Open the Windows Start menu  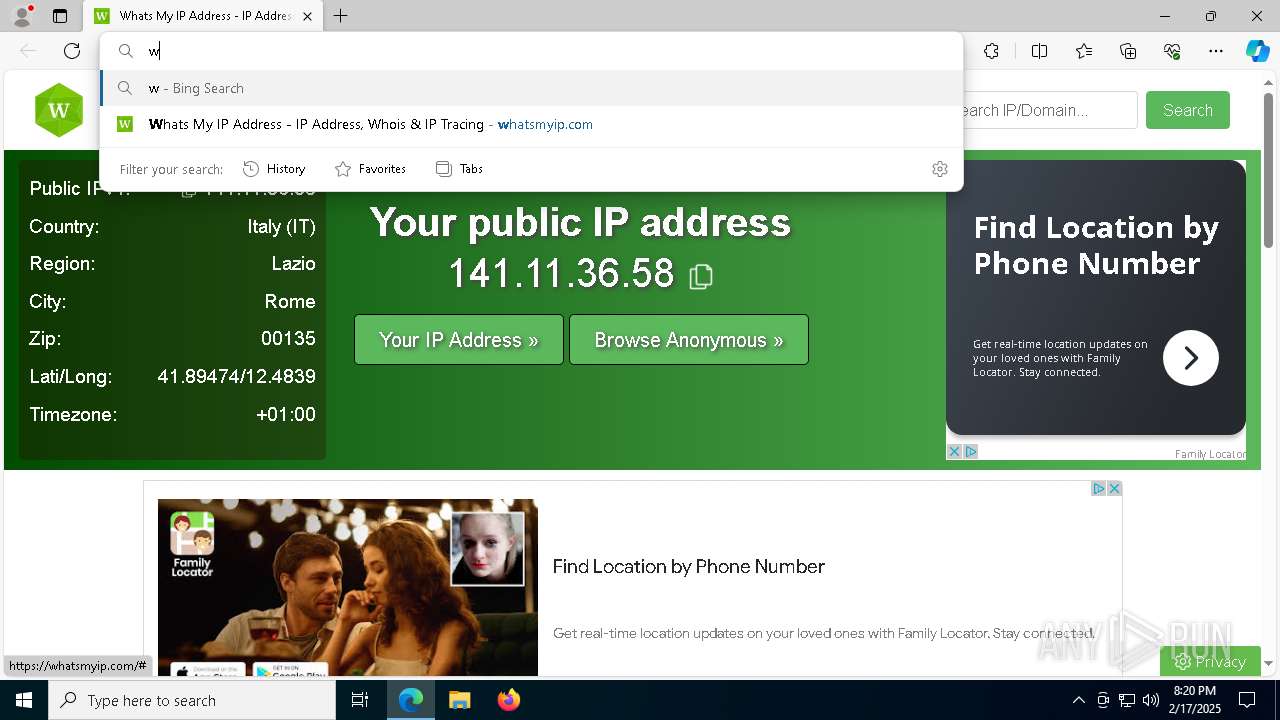click(24, 700)
